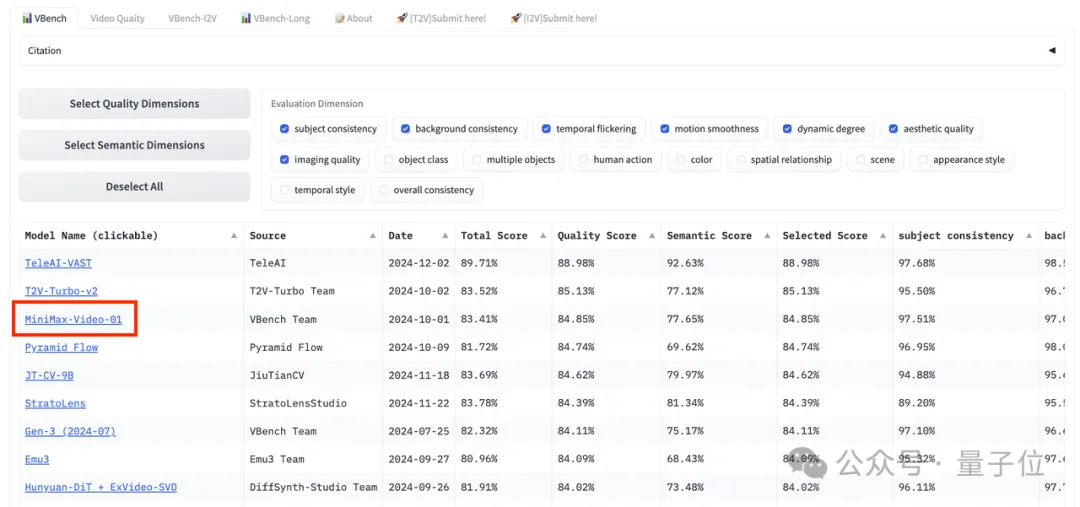Click sort arrows on Source column
1080x507 pixels.
tap(373, 236)
